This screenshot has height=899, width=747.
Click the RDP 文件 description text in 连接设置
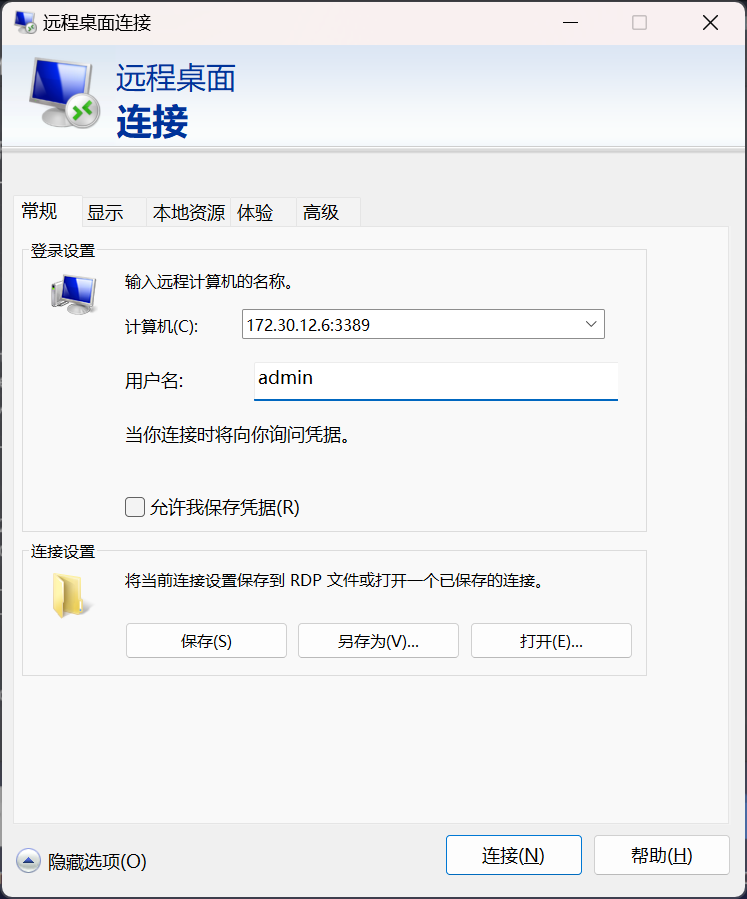point(334,580)
